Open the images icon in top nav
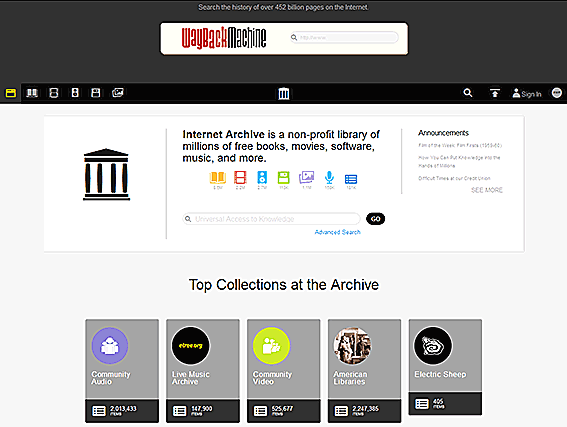 pyautogui.click(x=118, y=93)
